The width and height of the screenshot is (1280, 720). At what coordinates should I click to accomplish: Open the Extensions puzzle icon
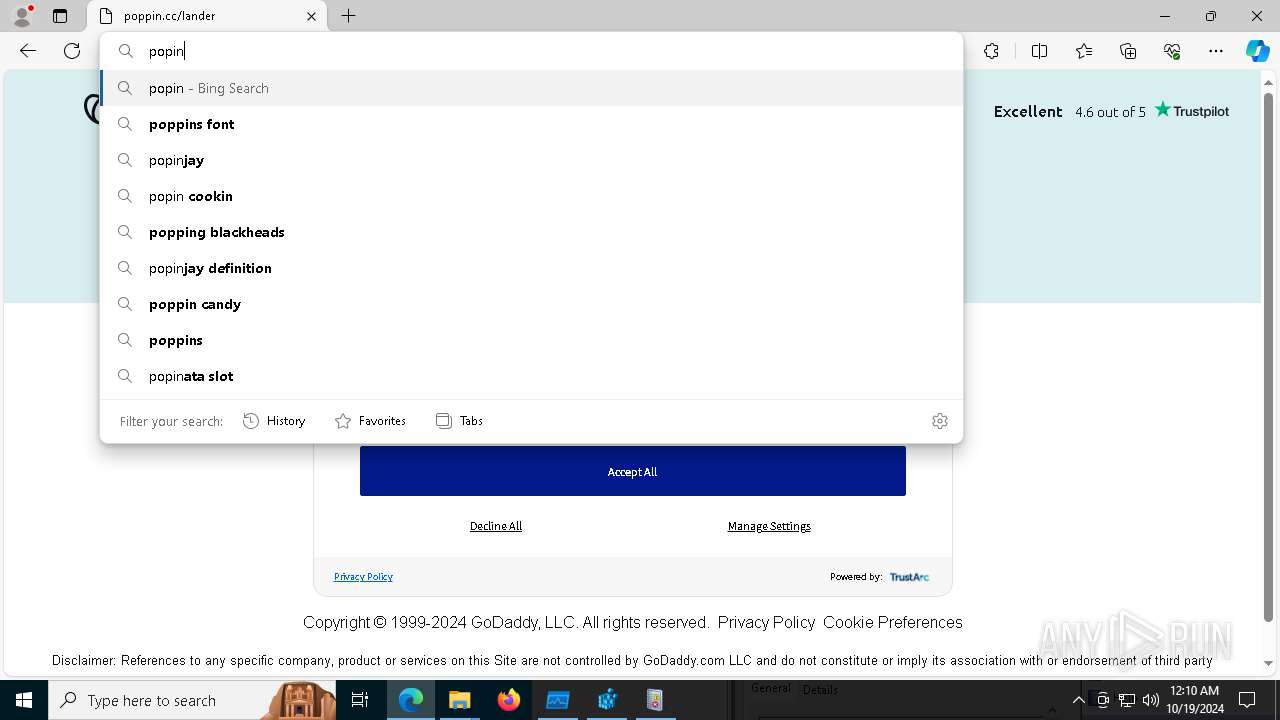(x=991, y=51)
